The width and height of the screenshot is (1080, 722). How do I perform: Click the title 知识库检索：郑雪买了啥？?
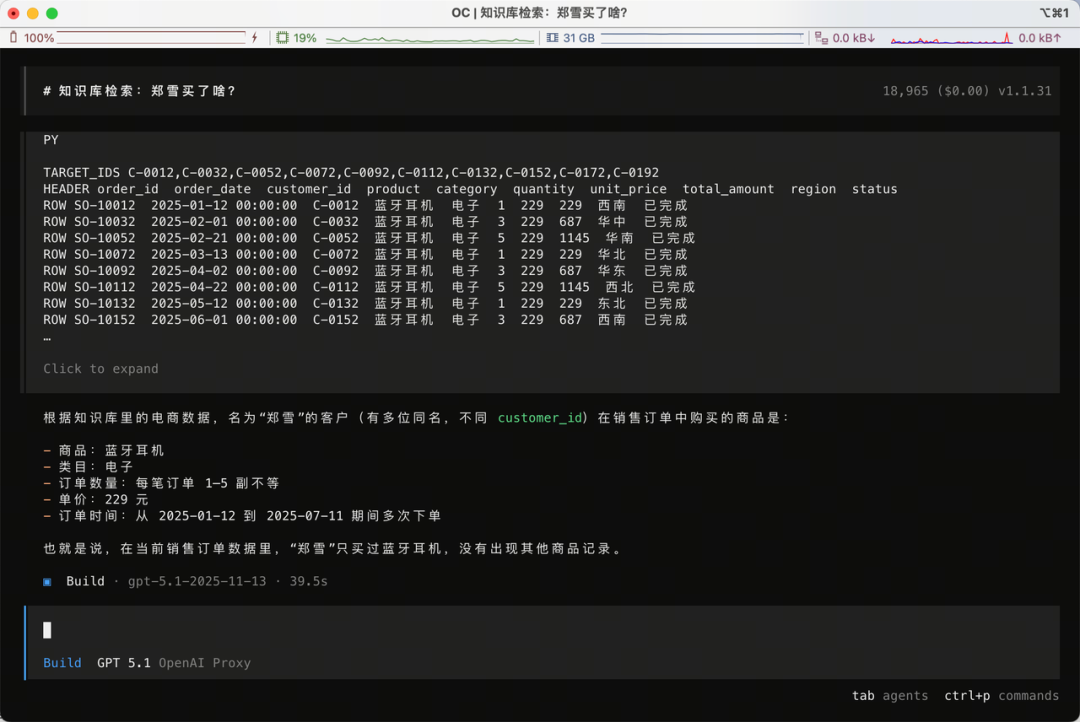538,12
